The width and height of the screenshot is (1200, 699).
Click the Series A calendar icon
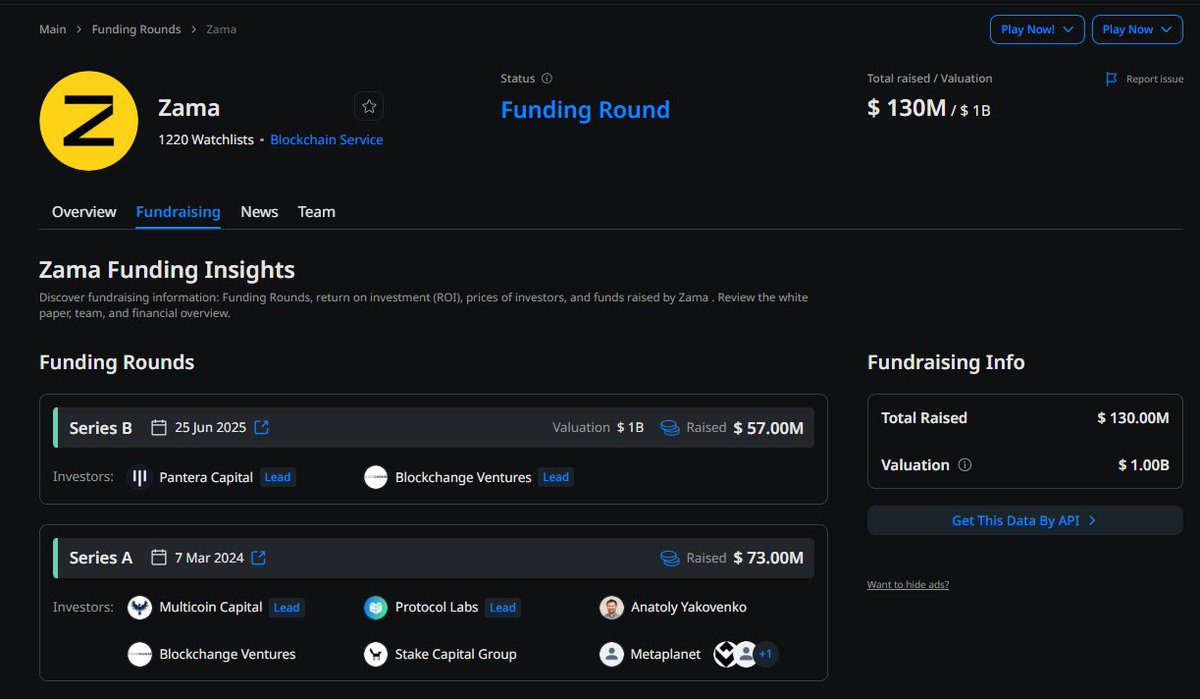(x=158, y=557)
